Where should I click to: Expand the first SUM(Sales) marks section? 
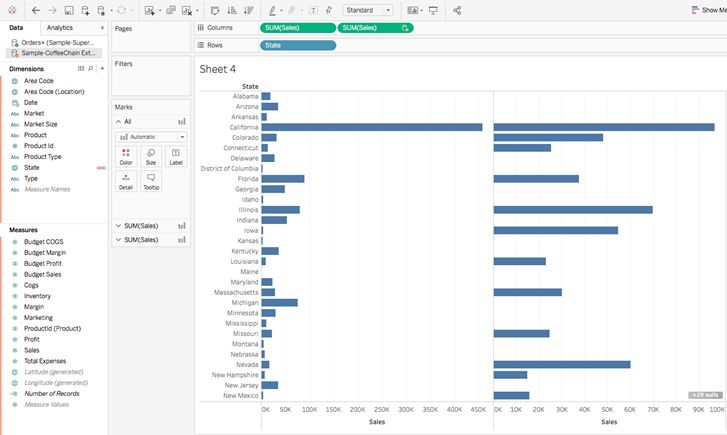[x=118, y=226]
